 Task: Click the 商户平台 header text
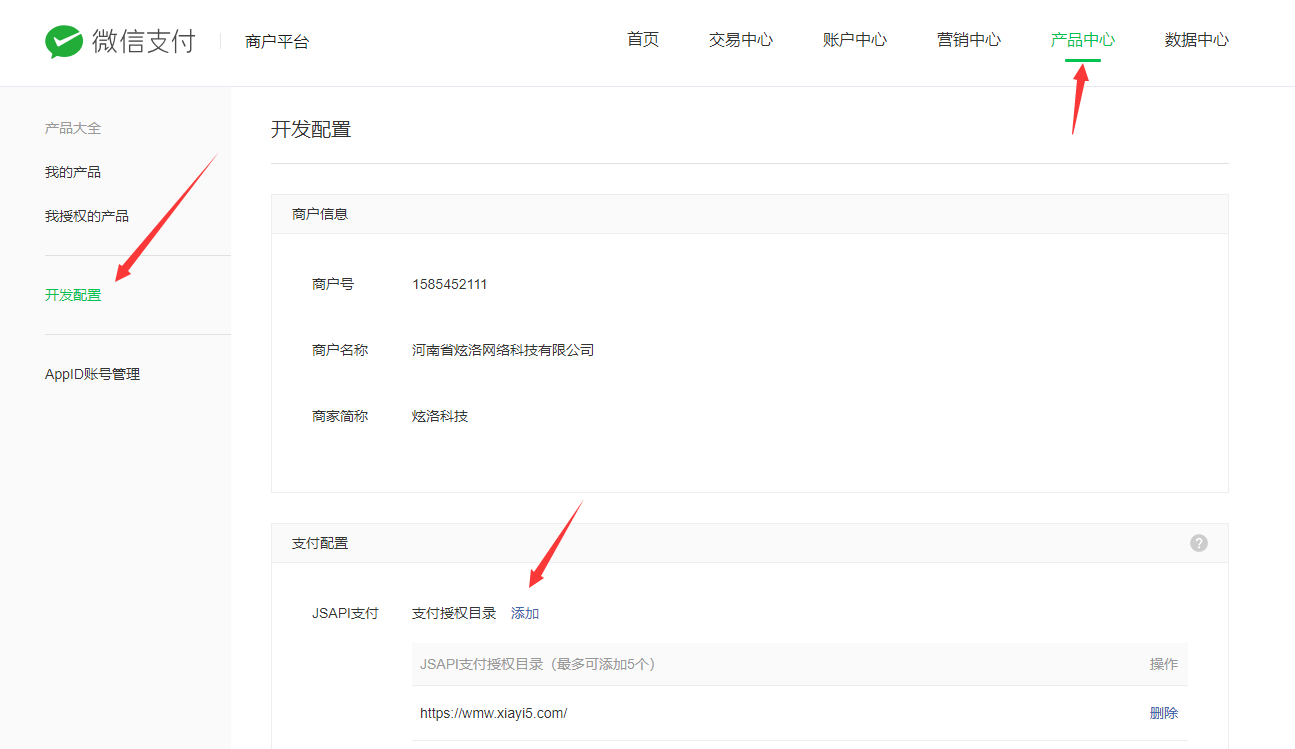pos(277,42)
